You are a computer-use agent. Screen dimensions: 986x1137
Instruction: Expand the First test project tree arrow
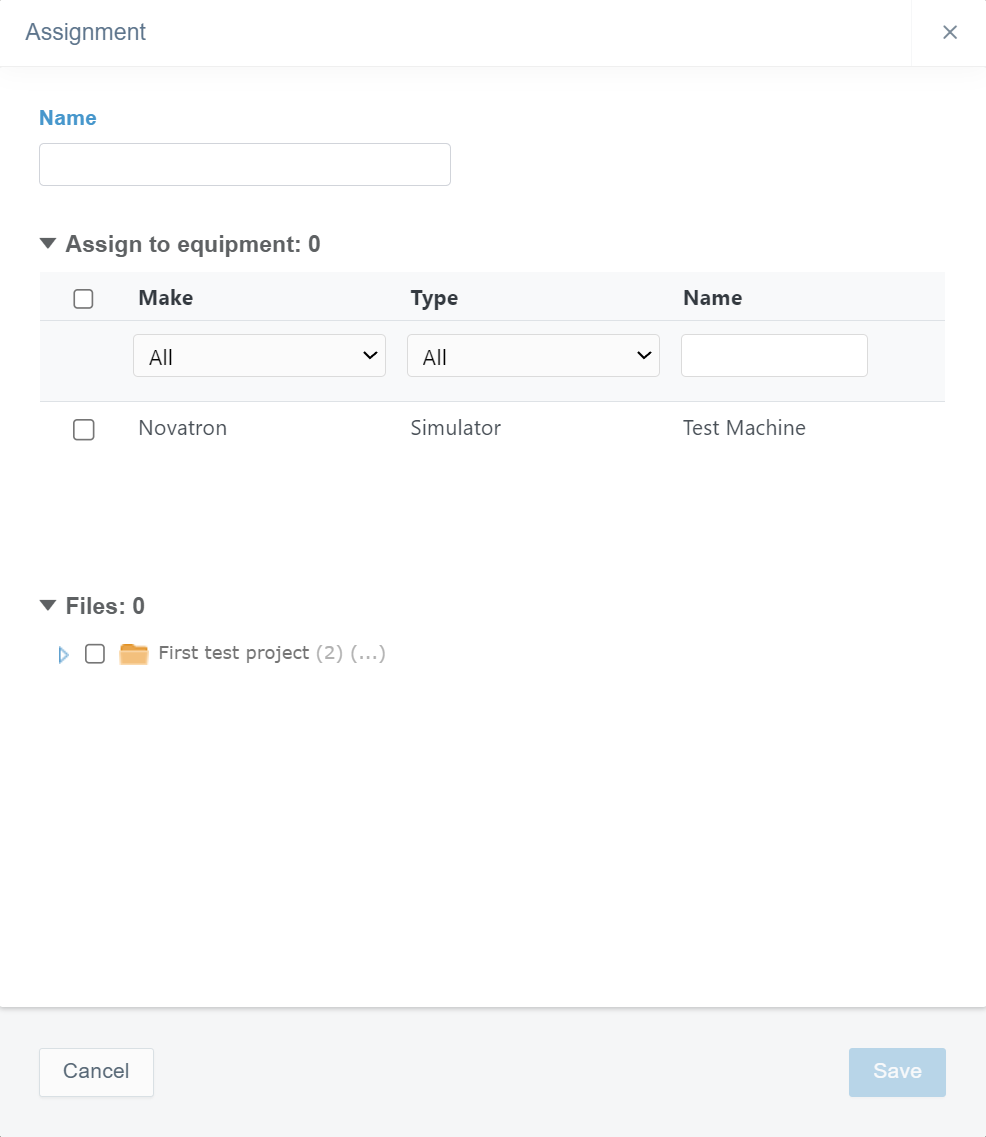(x=64, y=655)
